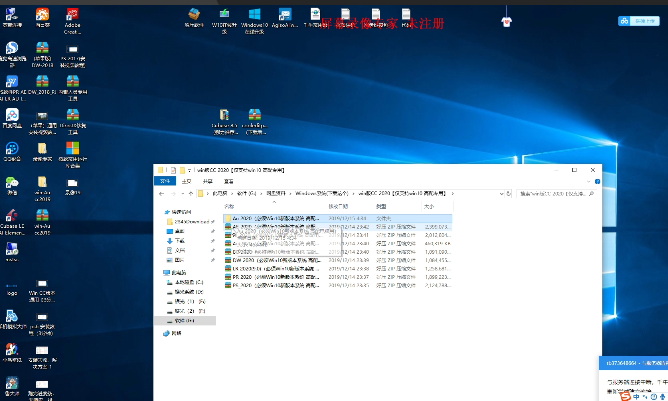Launch Cubase LE AI Elements shortcut
Viewport: 668px width, 401px height.
[x=12, y=222]
